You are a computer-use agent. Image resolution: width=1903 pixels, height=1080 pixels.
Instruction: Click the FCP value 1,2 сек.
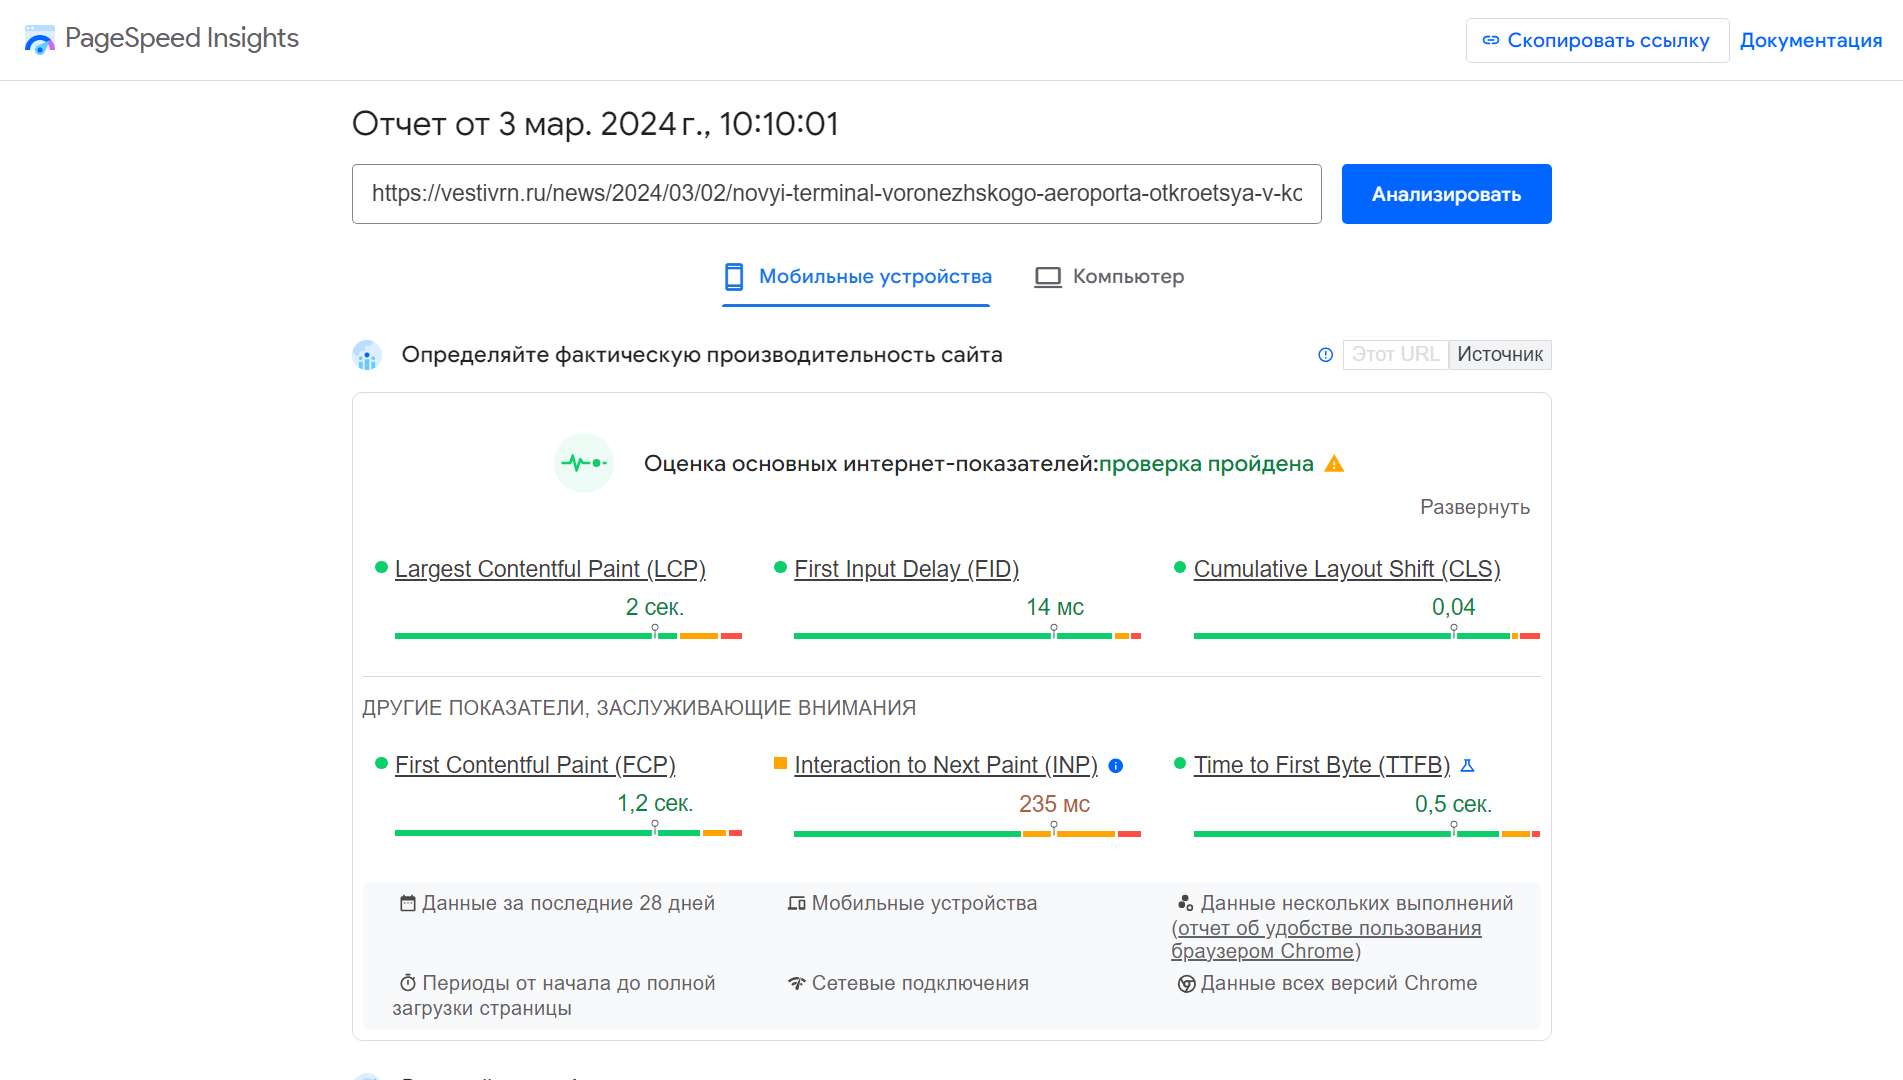pos(655,803)
